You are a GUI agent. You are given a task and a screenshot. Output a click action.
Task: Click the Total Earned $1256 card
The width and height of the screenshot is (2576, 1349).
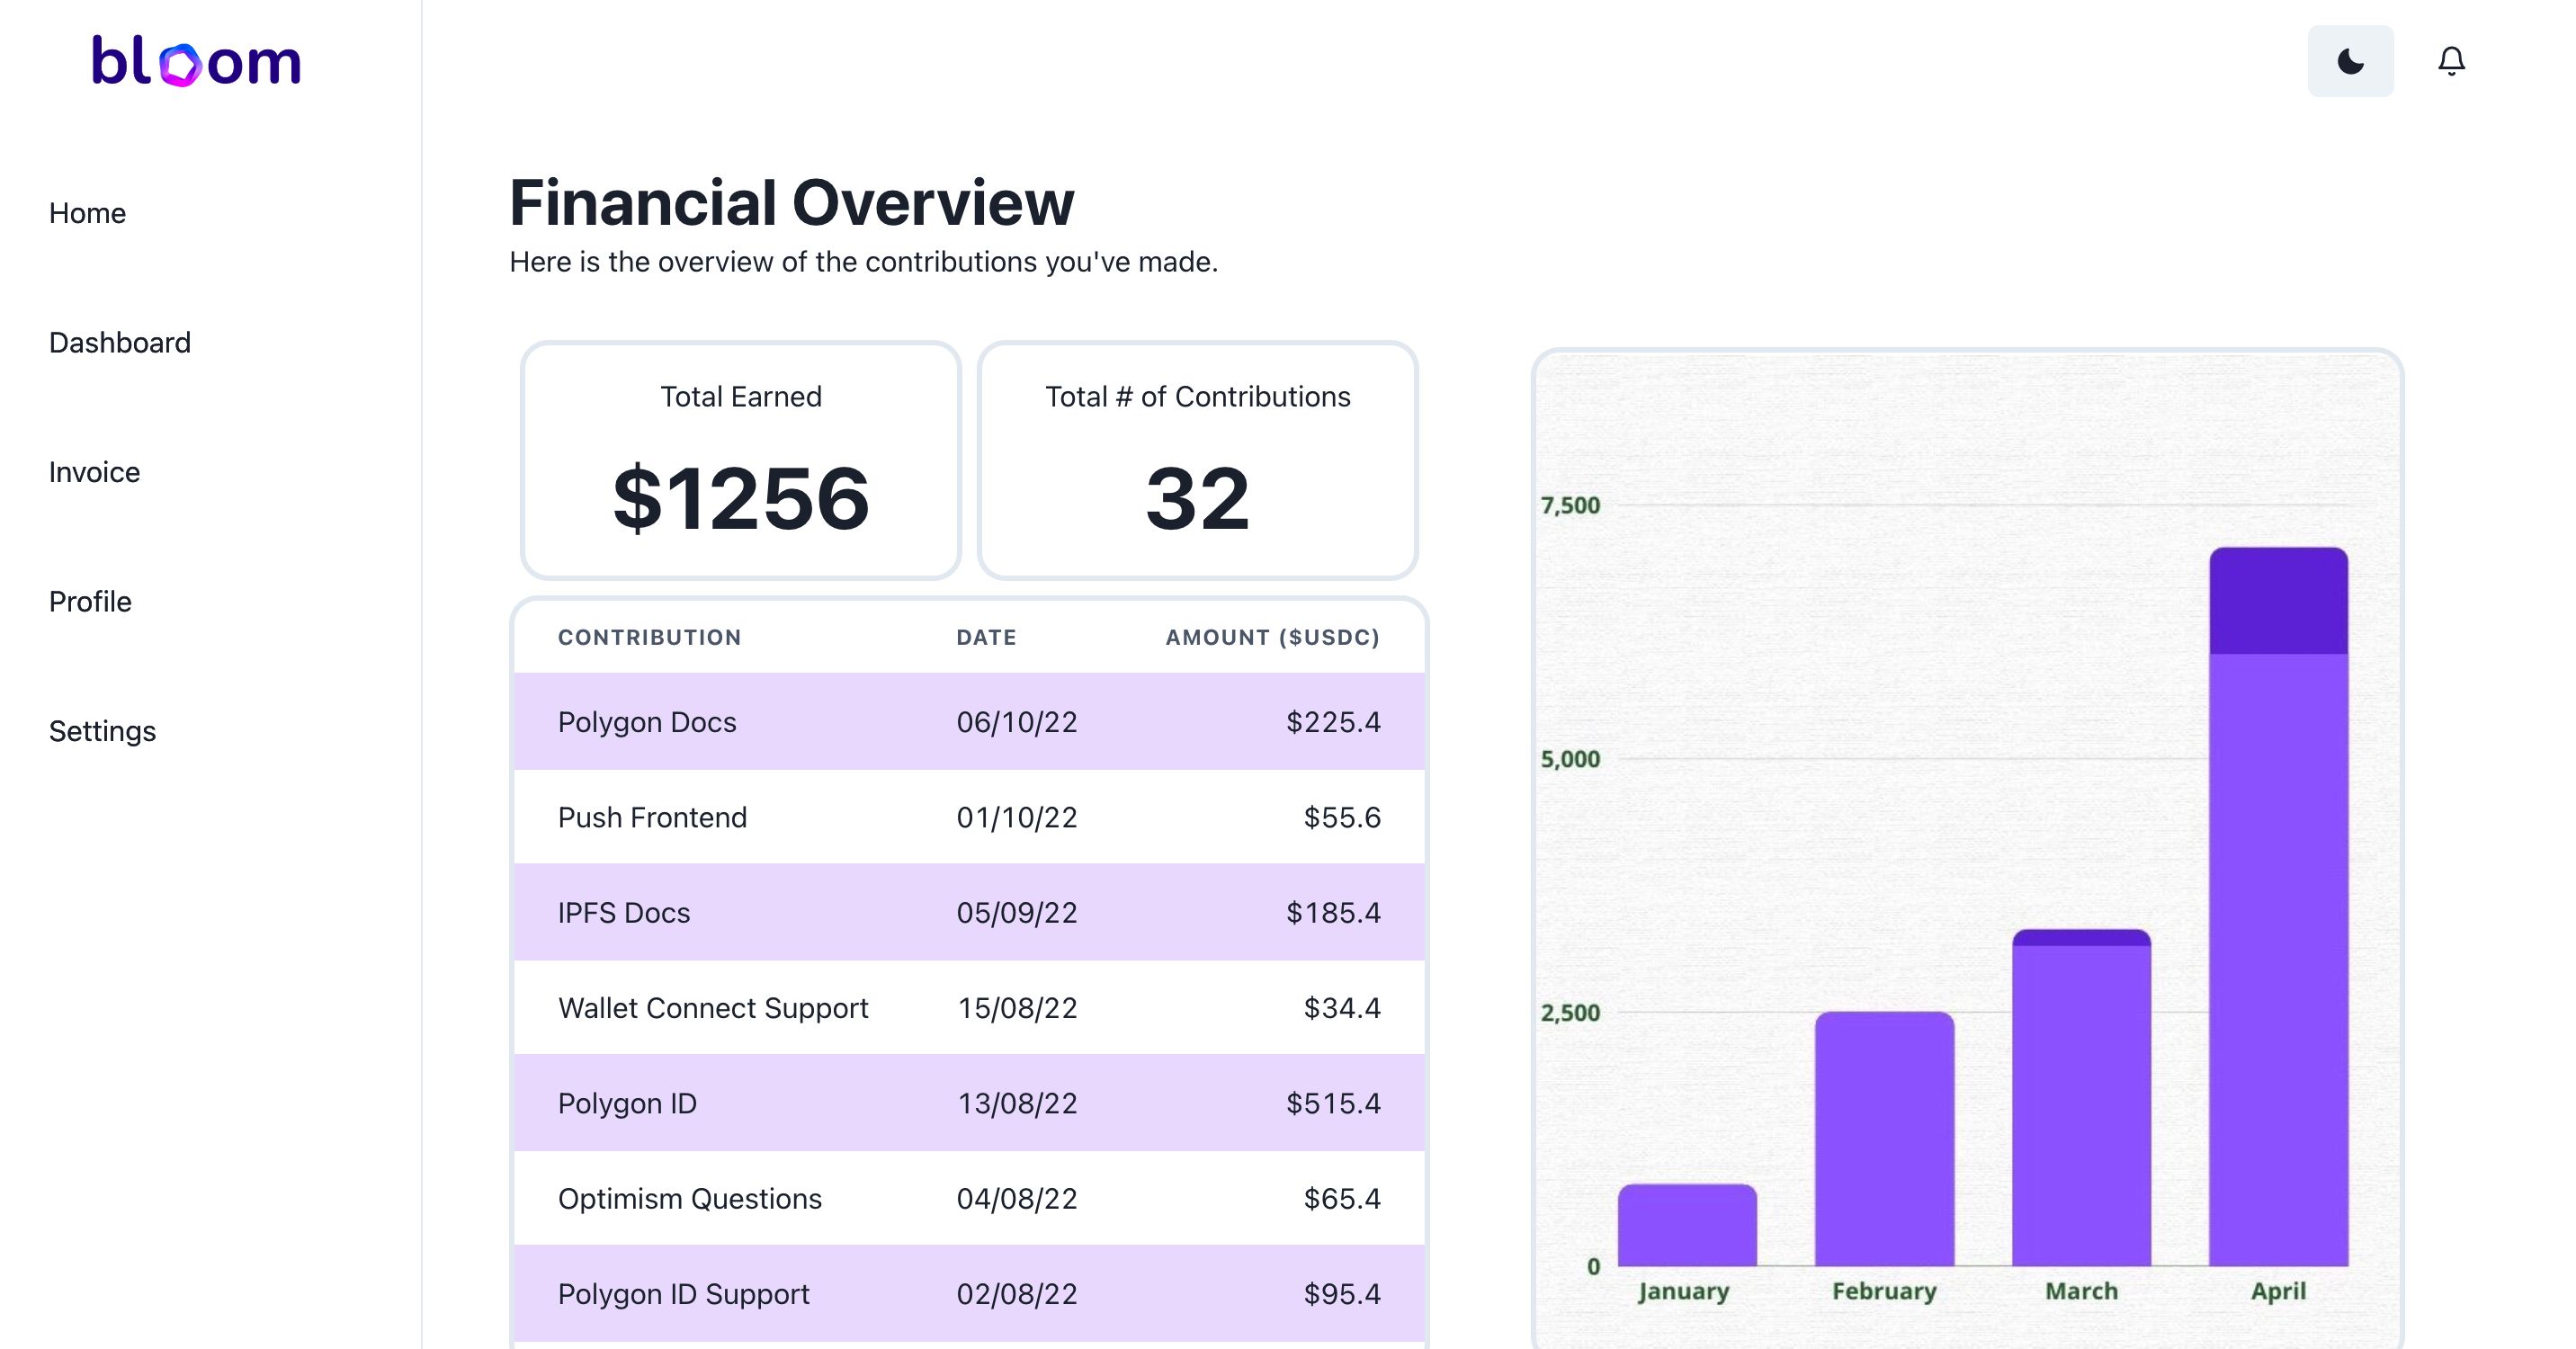[741, 460]
